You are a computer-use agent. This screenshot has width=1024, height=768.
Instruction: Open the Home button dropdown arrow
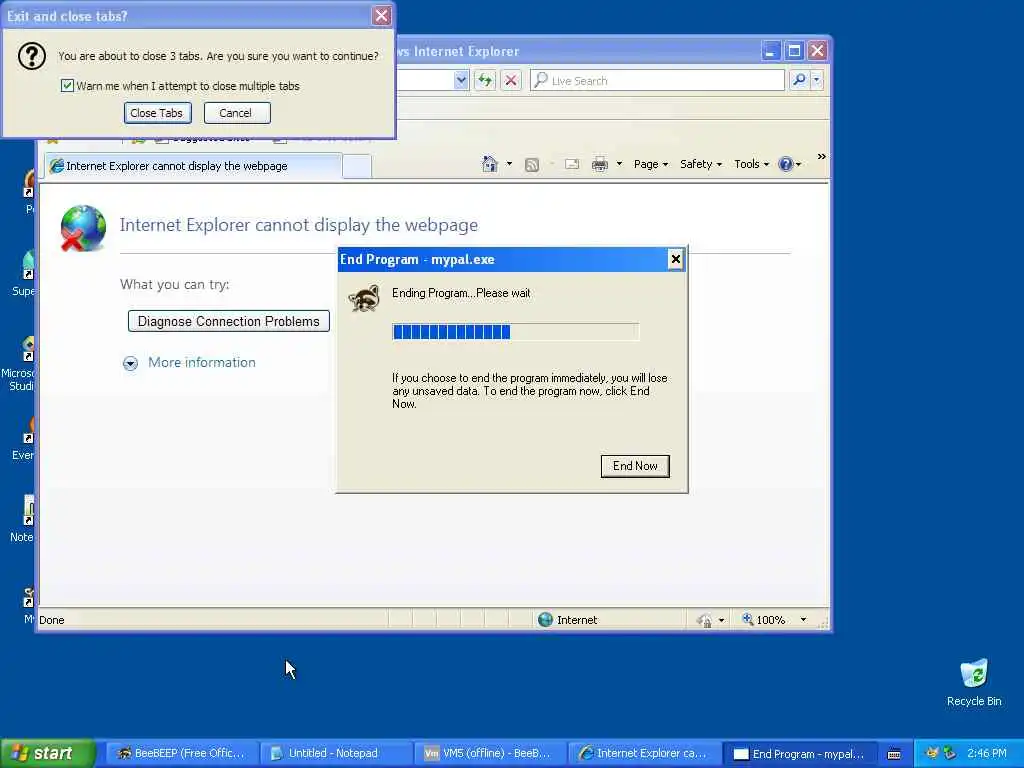509,164
